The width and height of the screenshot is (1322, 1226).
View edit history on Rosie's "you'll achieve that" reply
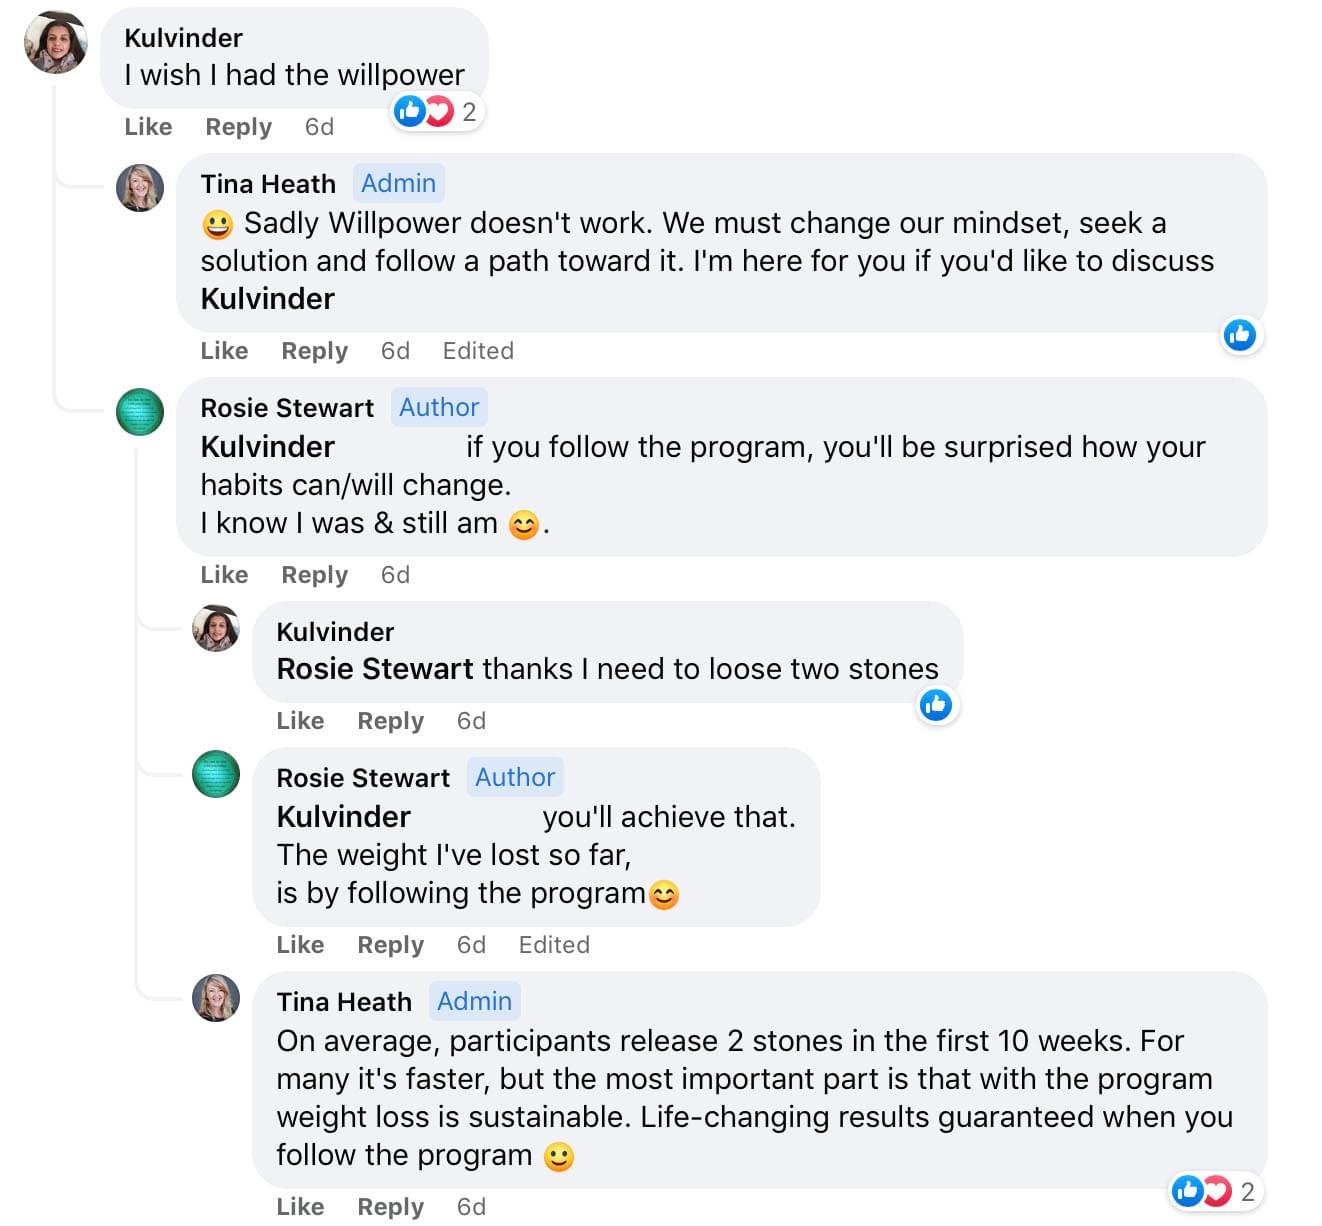pyautogui.click(x=554, y=945)
